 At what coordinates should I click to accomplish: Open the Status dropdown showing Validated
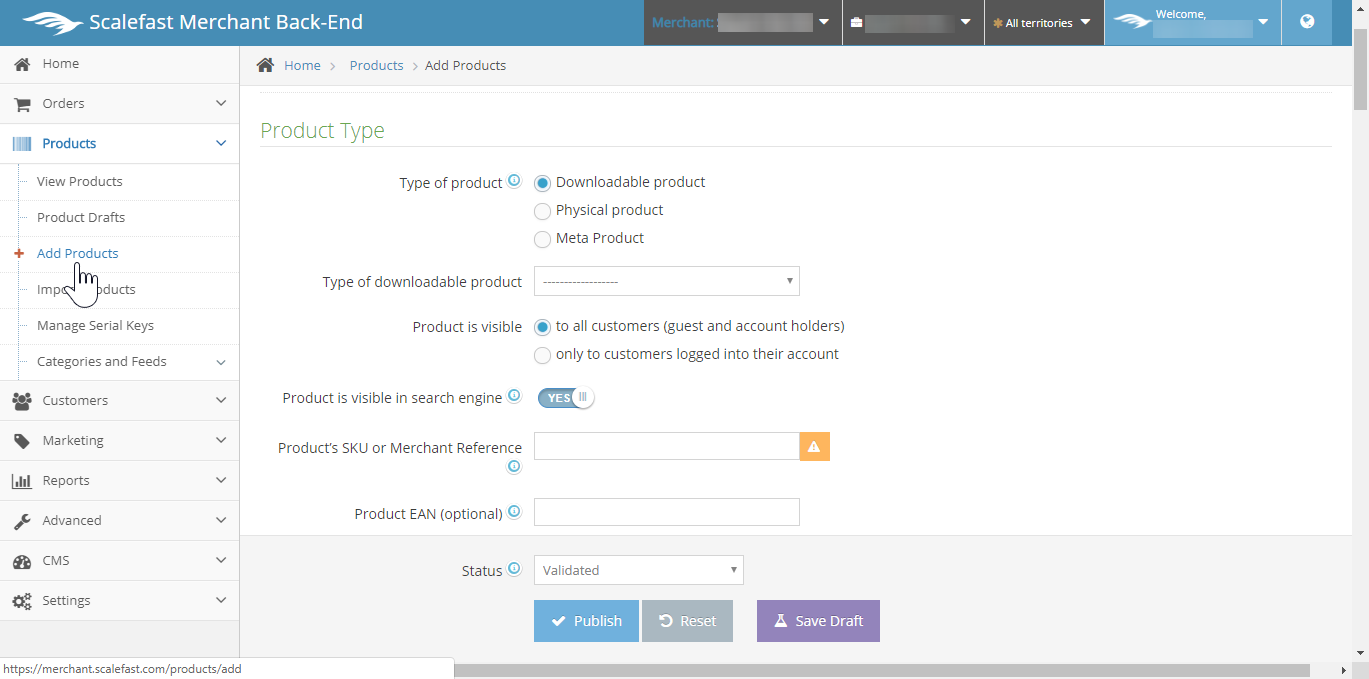click(638, 570)
